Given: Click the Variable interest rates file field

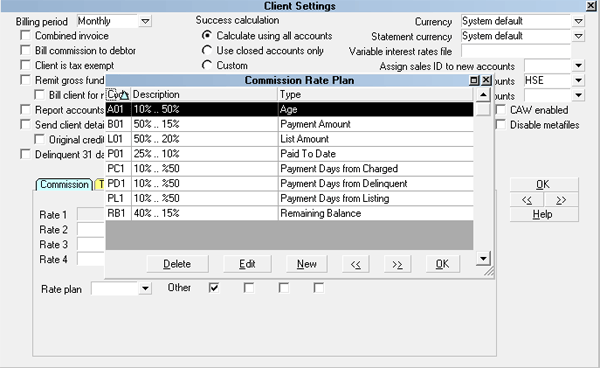Looking at the screenshot, I should point(516,51).
